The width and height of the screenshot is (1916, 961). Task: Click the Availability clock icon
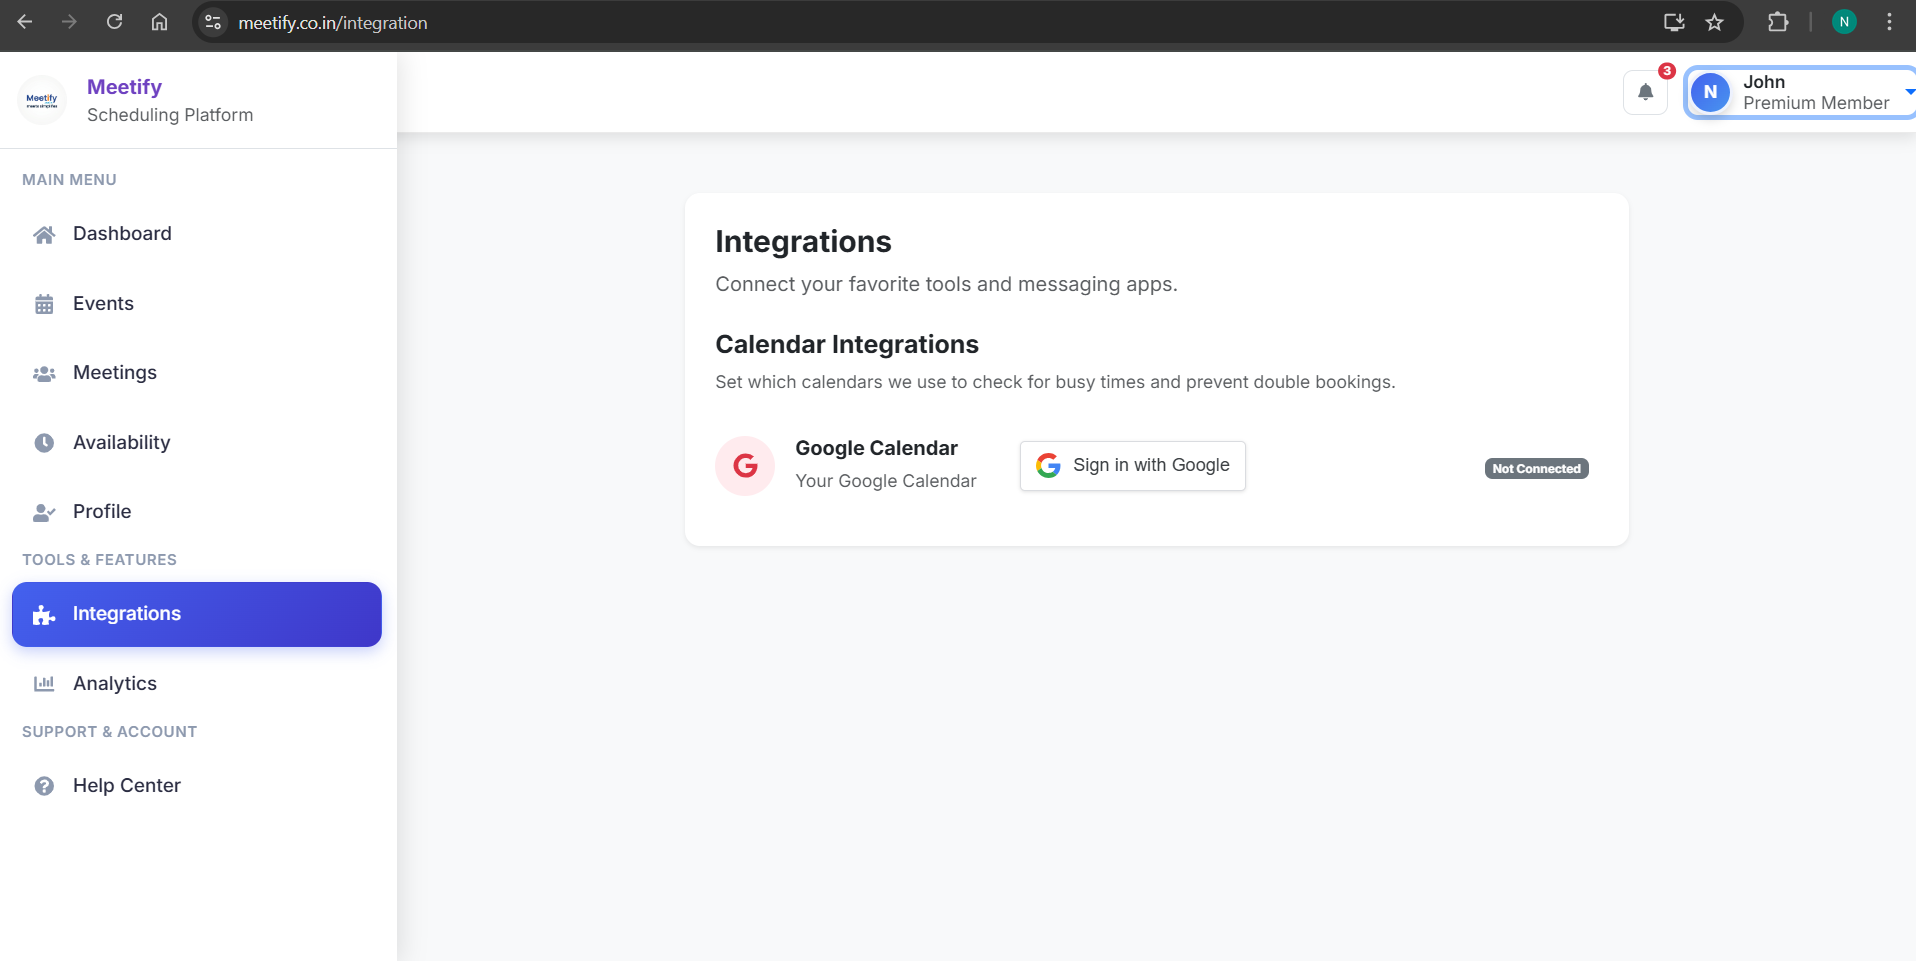(44, 442)
